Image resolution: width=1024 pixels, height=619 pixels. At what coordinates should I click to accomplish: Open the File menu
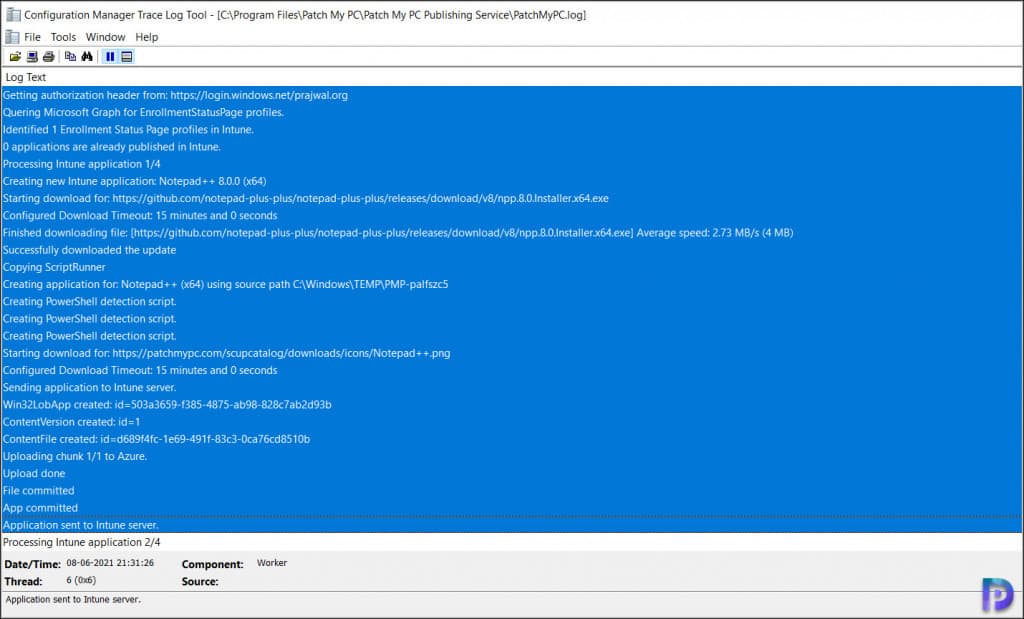[x=32, y=37]
